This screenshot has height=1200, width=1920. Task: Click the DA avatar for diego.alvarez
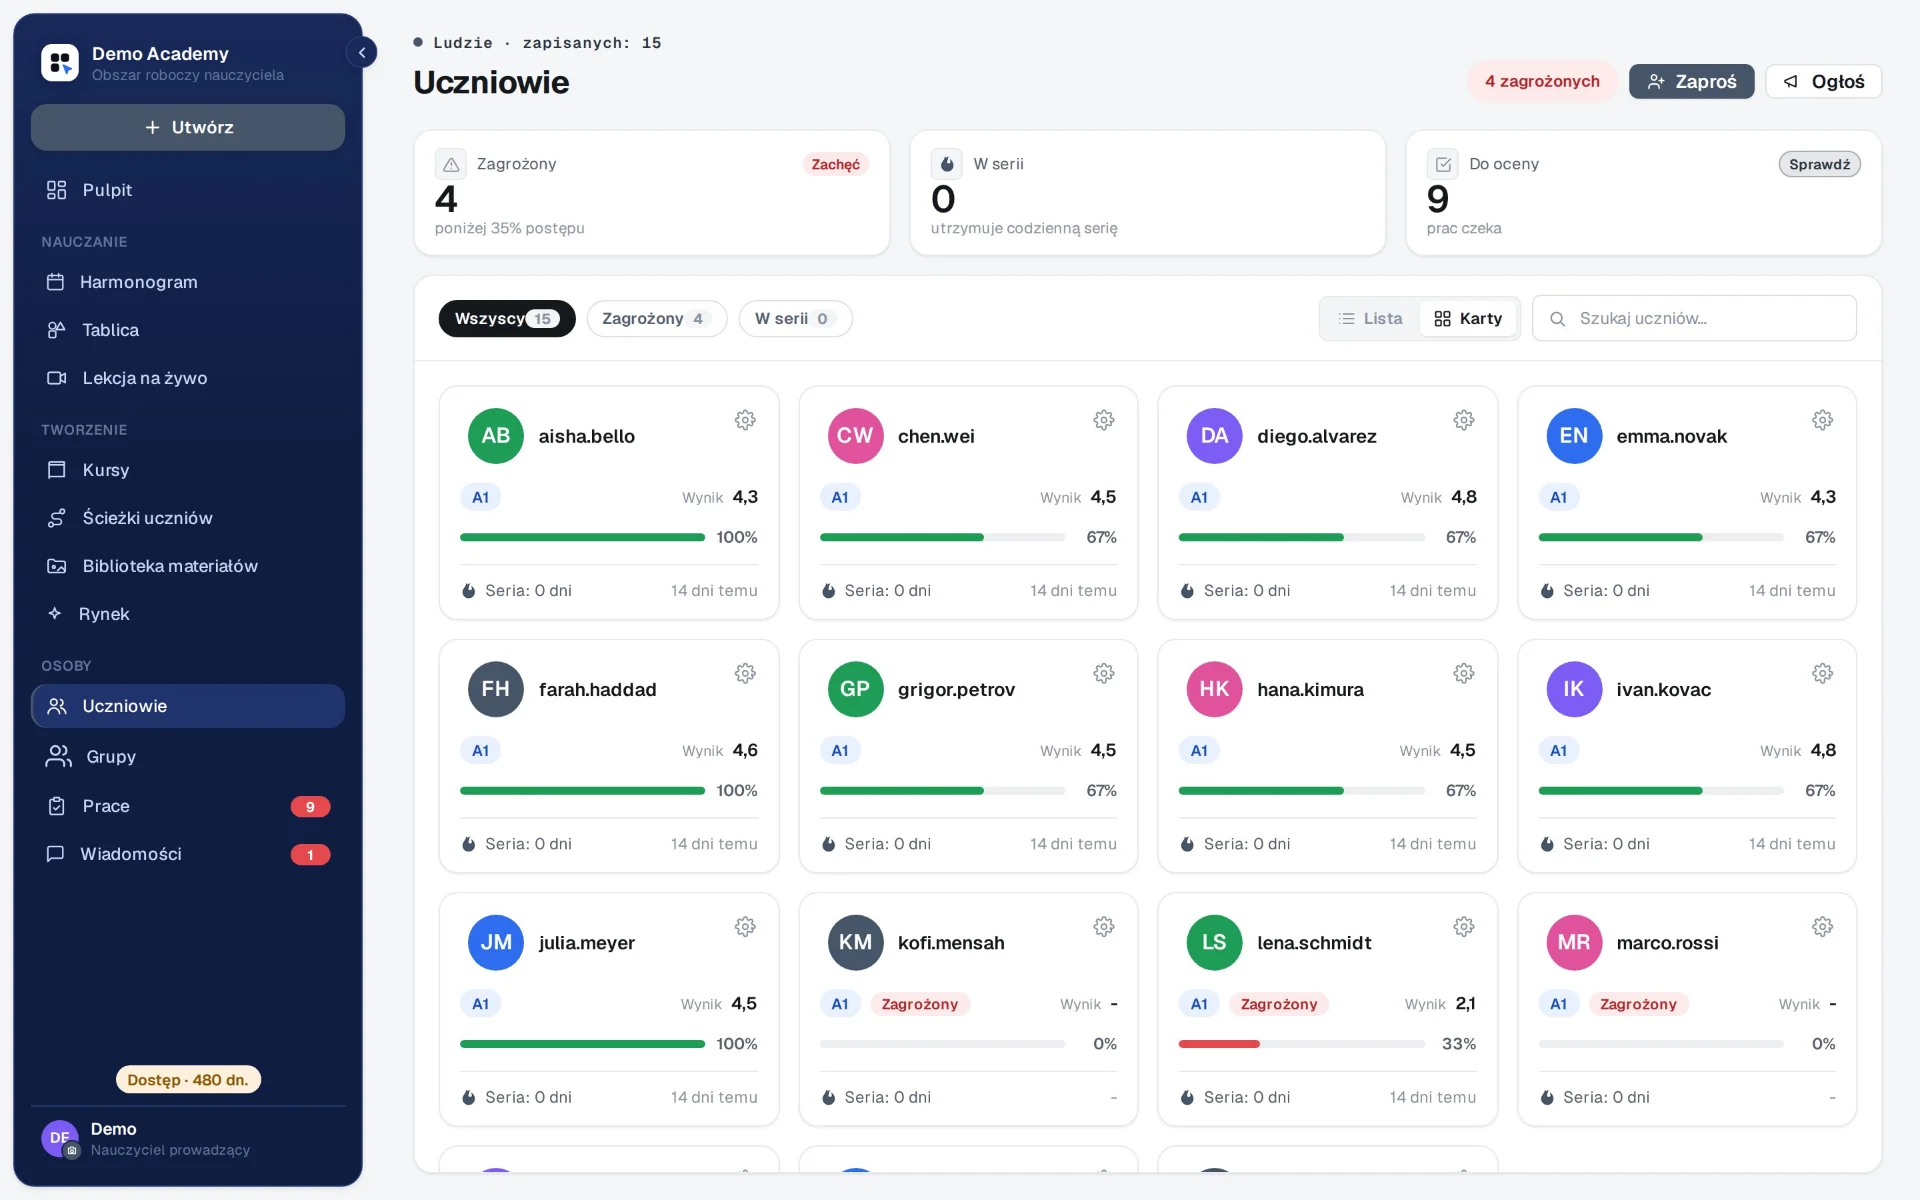tap(1214, 436)
